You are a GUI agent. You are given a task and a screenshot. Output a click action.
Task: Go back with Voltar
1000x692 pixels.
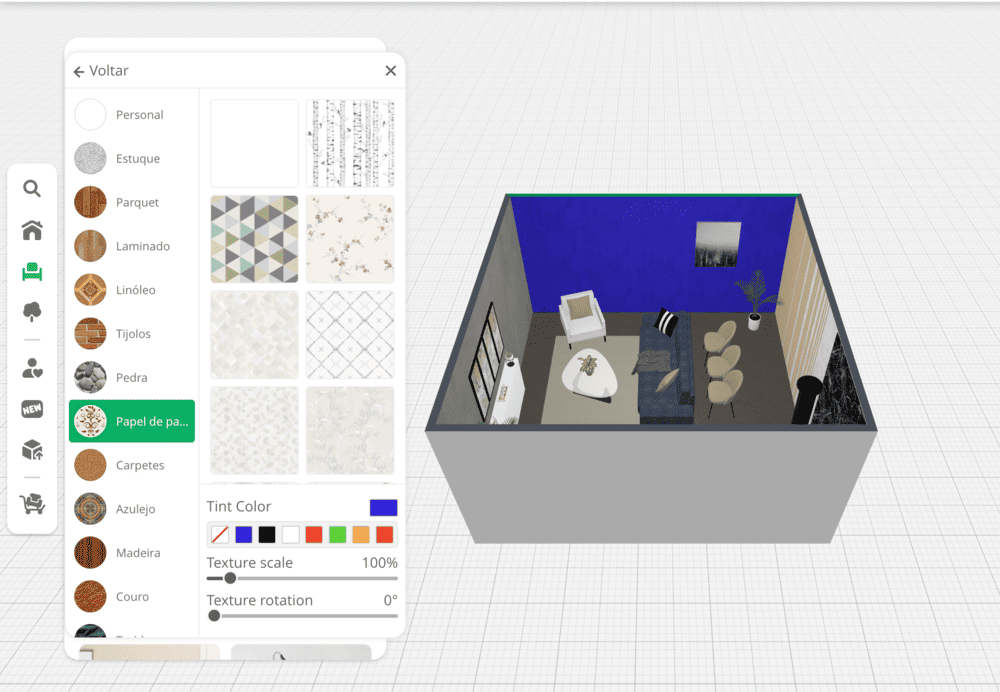pyautogui.click(x=101, y=71)
